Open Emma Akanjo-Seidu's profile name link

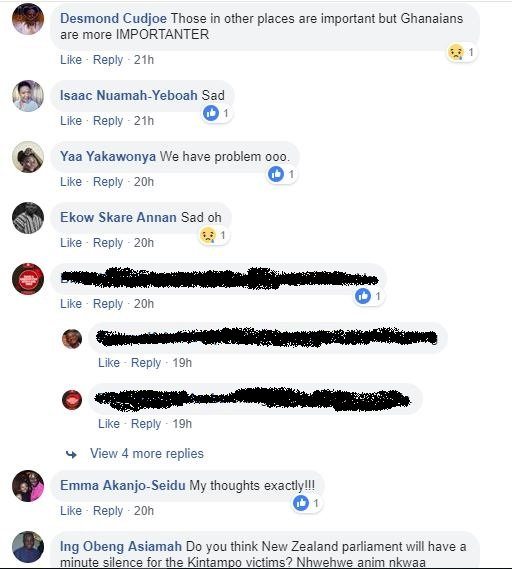click(123, 486)
